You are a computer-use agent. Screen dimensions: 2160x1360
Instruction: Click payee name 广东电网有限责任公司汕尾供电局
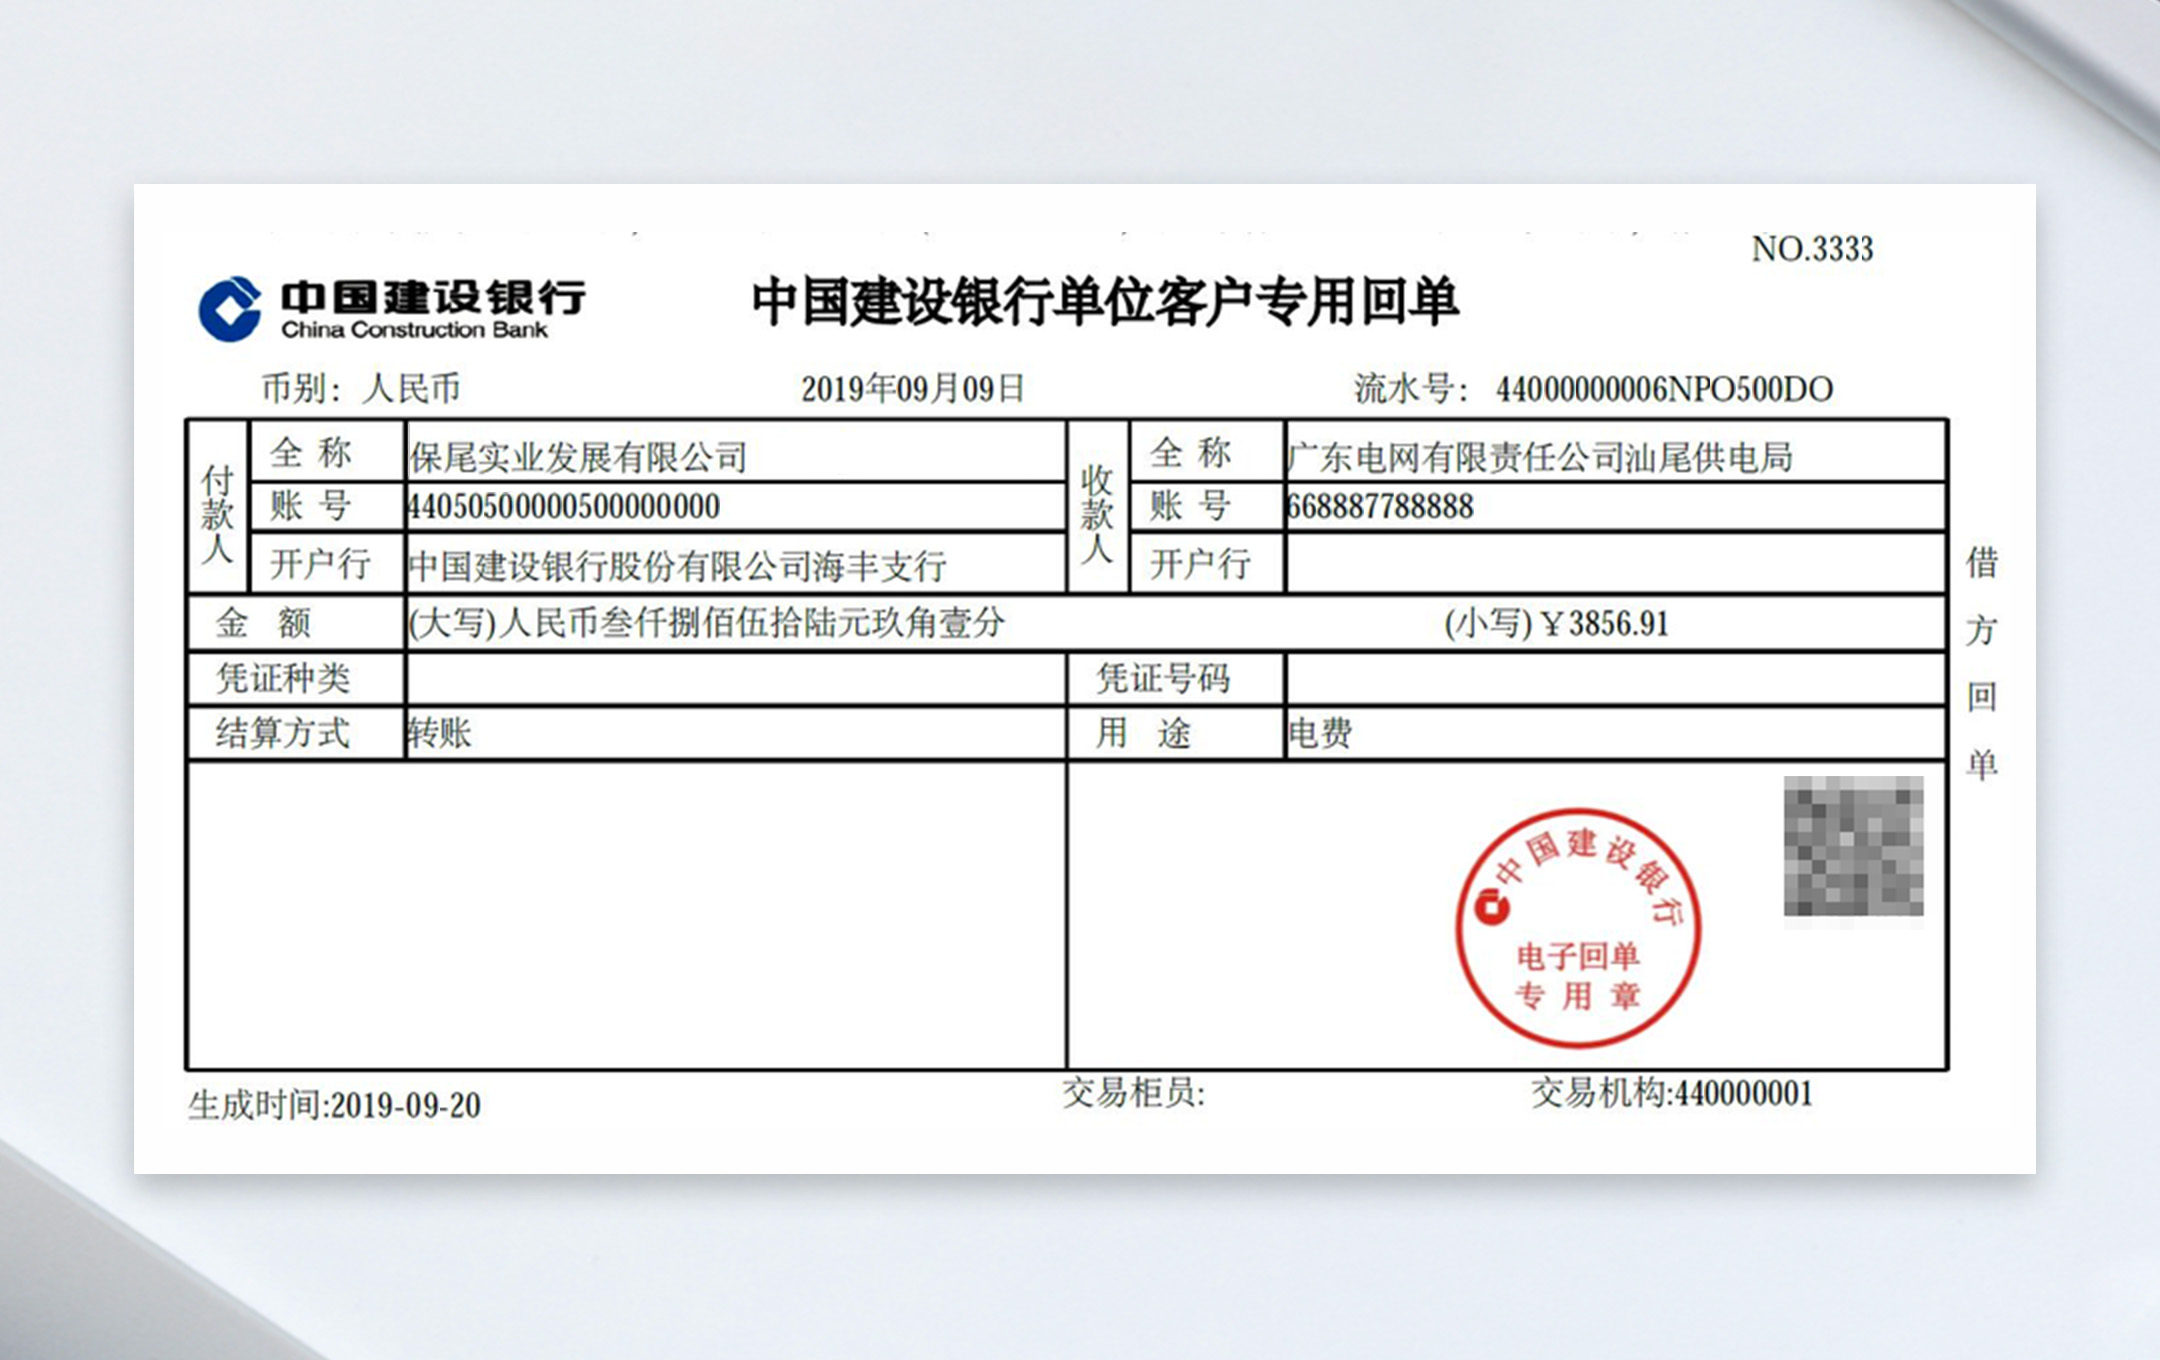tap(1540, 458)
